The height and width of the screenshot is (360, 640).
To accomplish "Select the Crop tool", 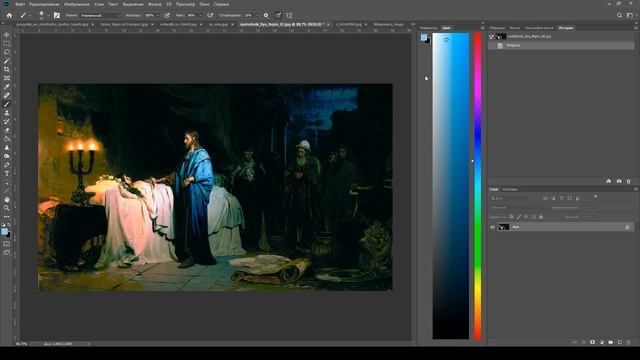I will pos(7,69).
